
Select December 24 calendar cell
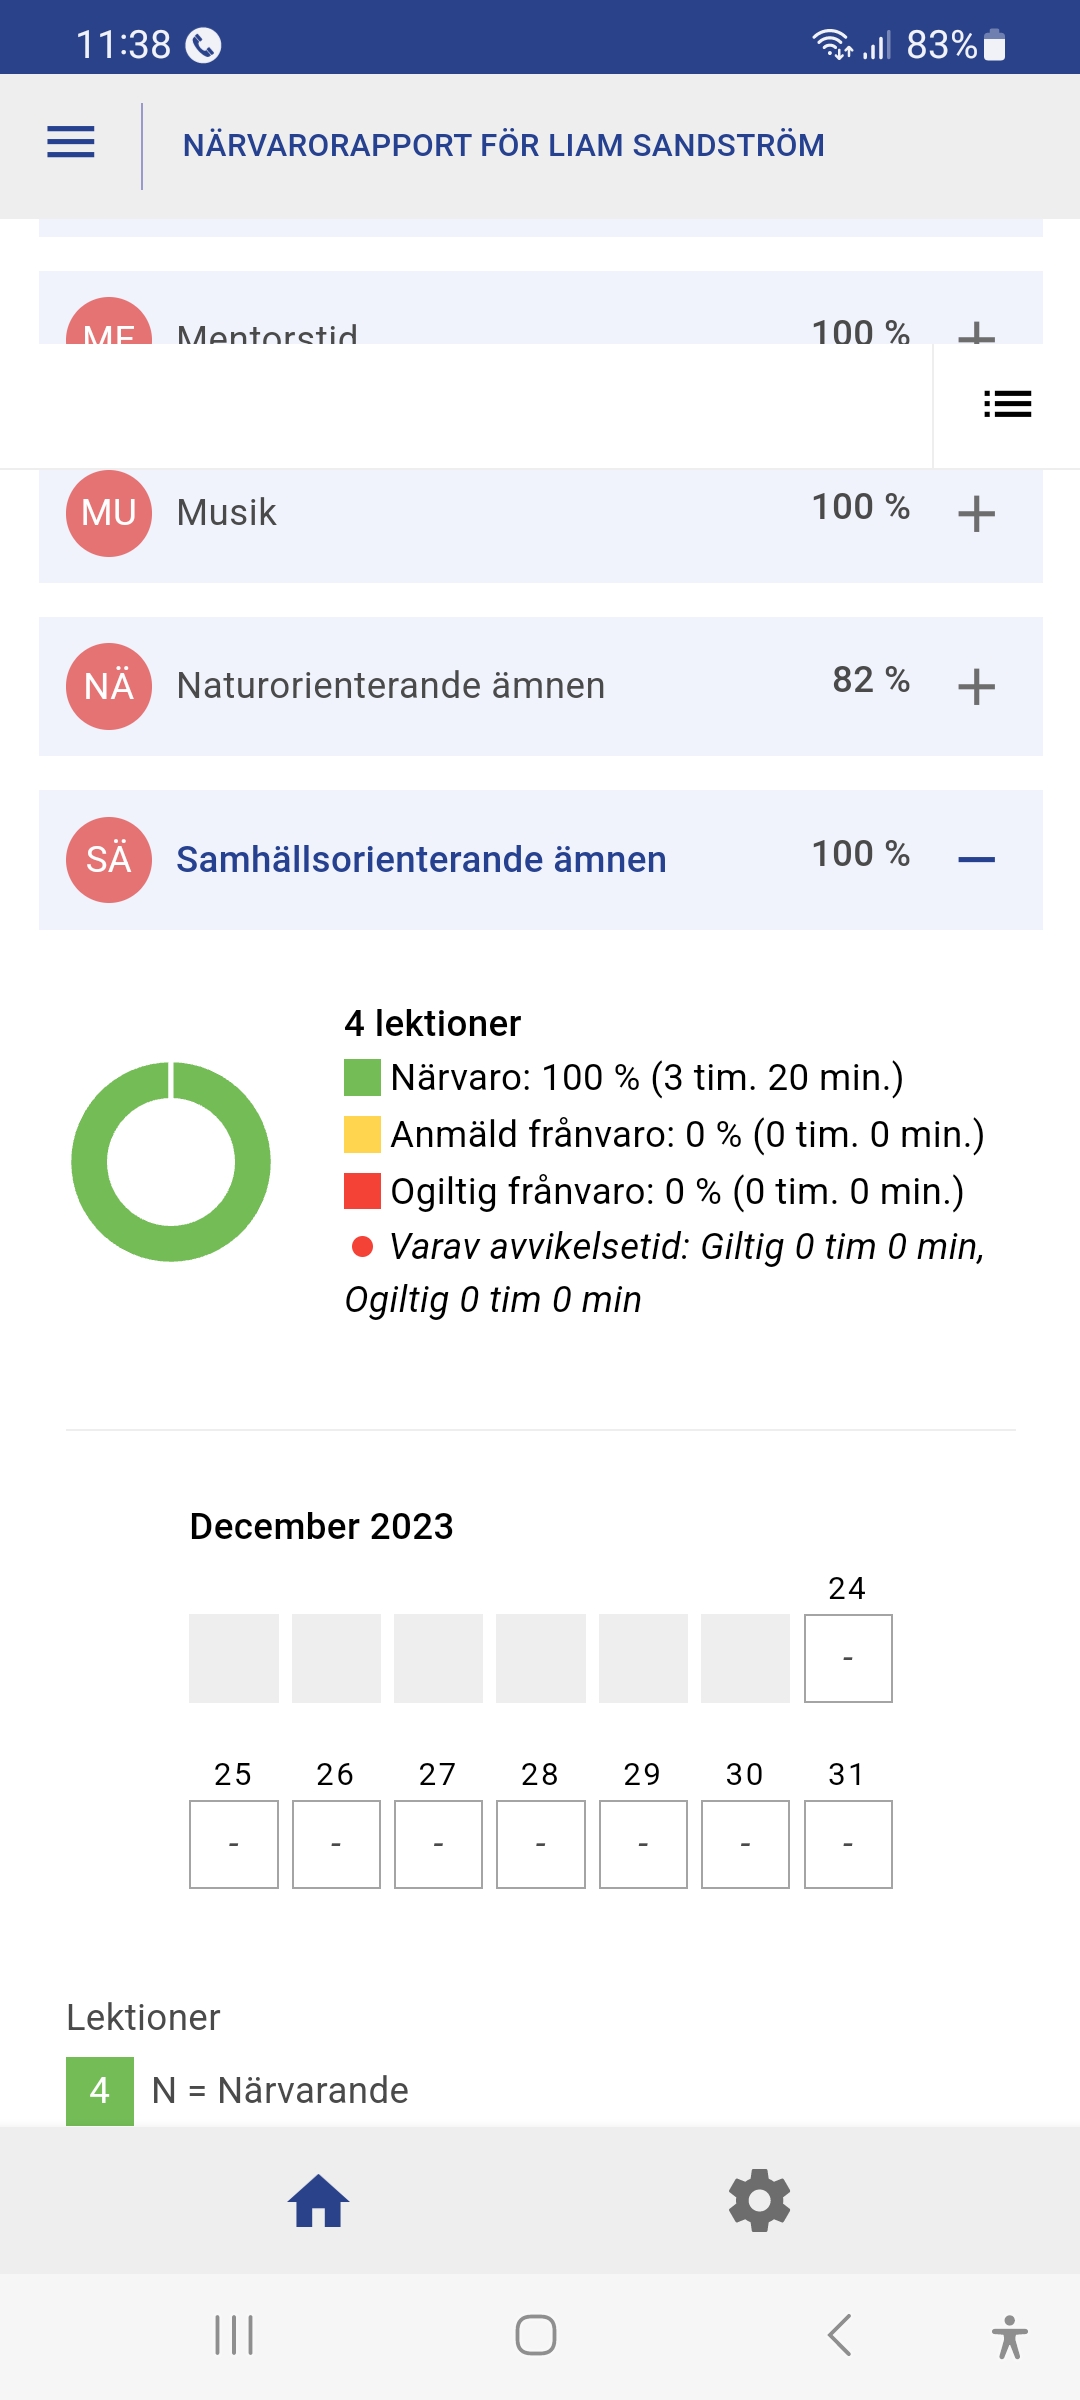click(848, 1658)
